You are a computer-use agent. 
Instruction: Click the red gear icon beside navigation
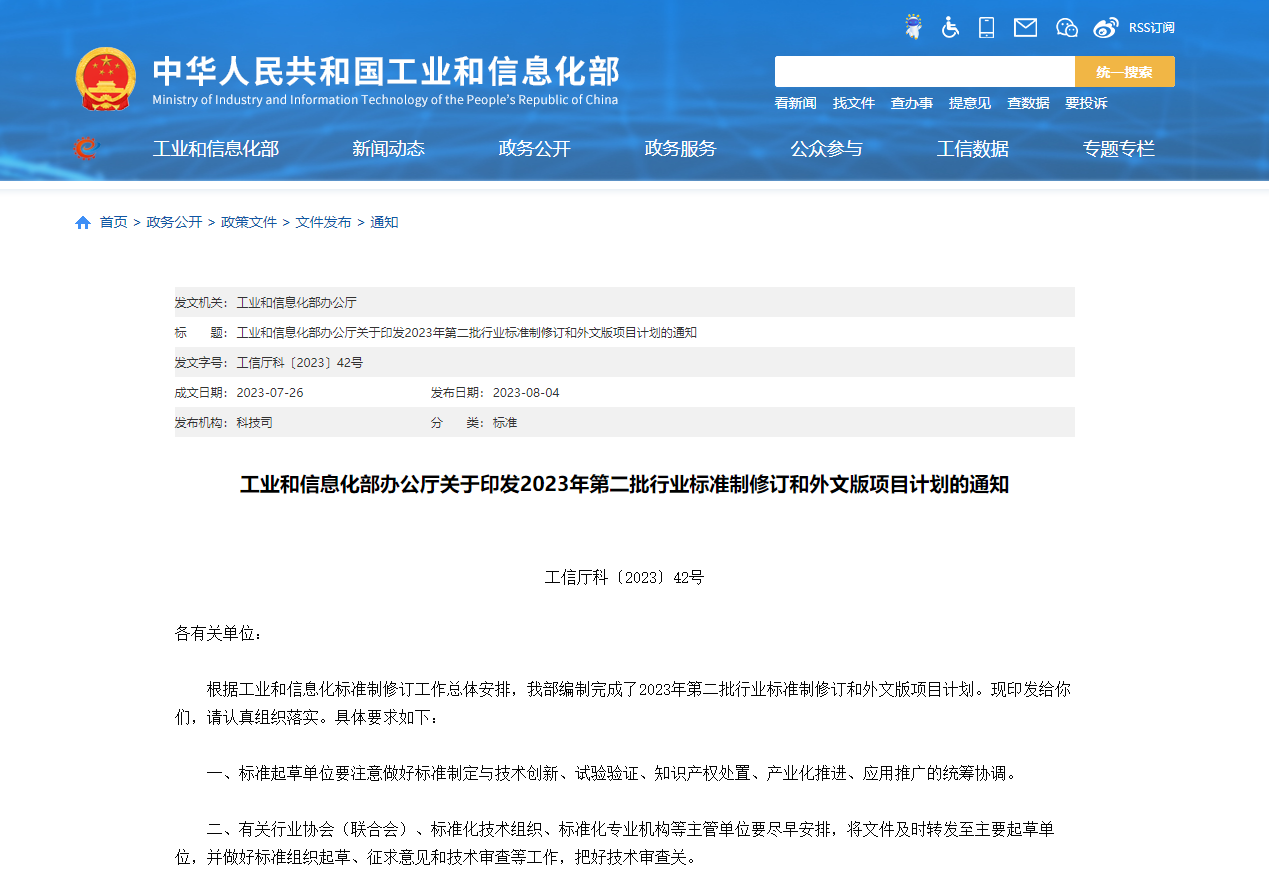[87, 148]
